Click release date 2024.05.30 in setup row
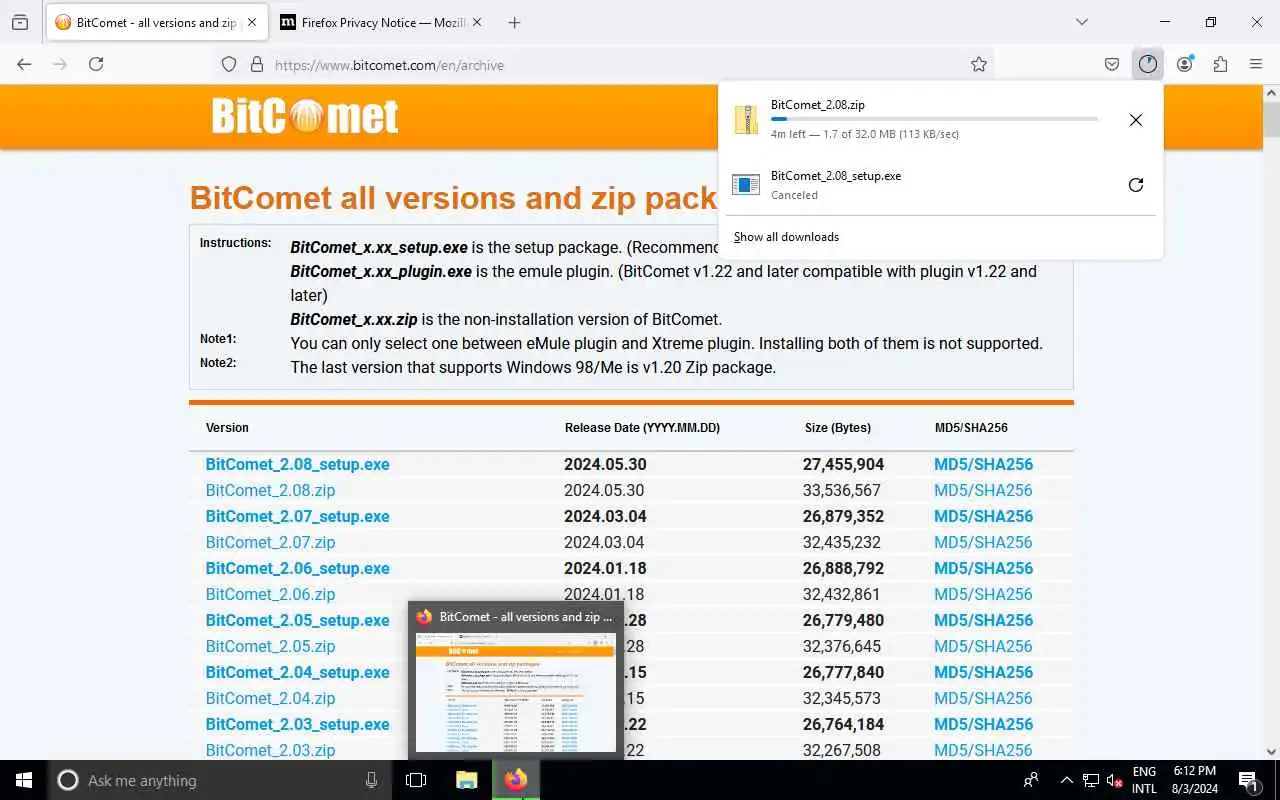This screenshot has height=800, width=1280. (x=605, y=464)
